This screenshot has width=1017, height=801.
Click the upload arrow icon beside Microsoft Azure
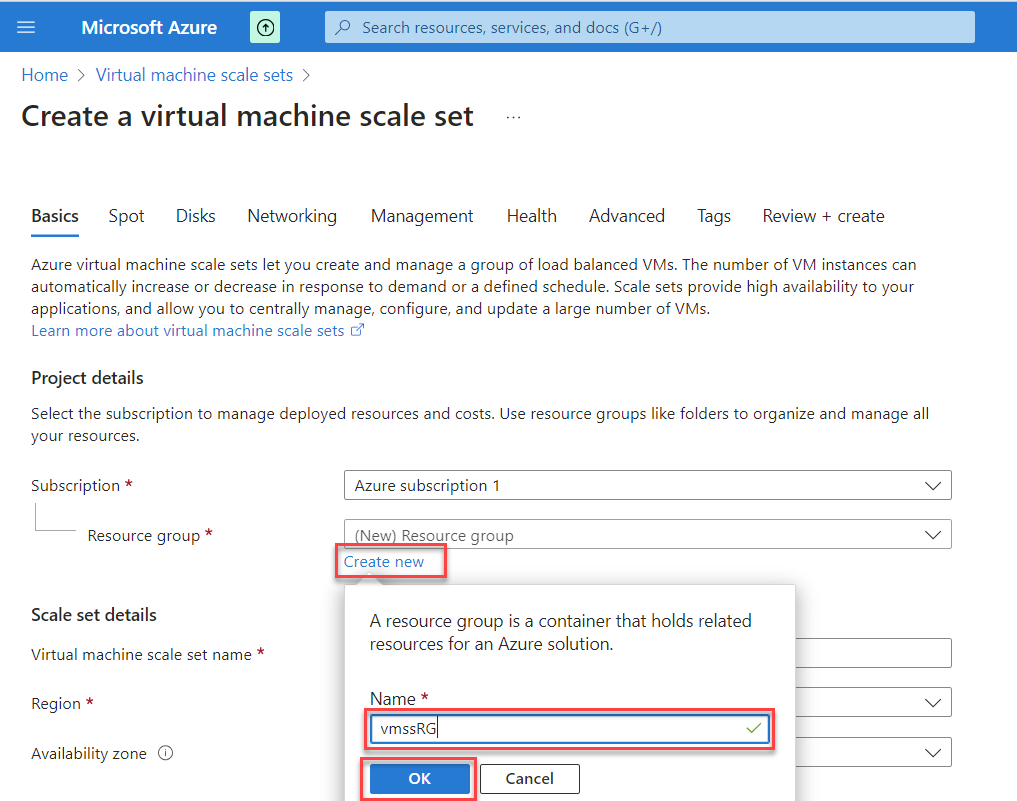click(264, 26)
